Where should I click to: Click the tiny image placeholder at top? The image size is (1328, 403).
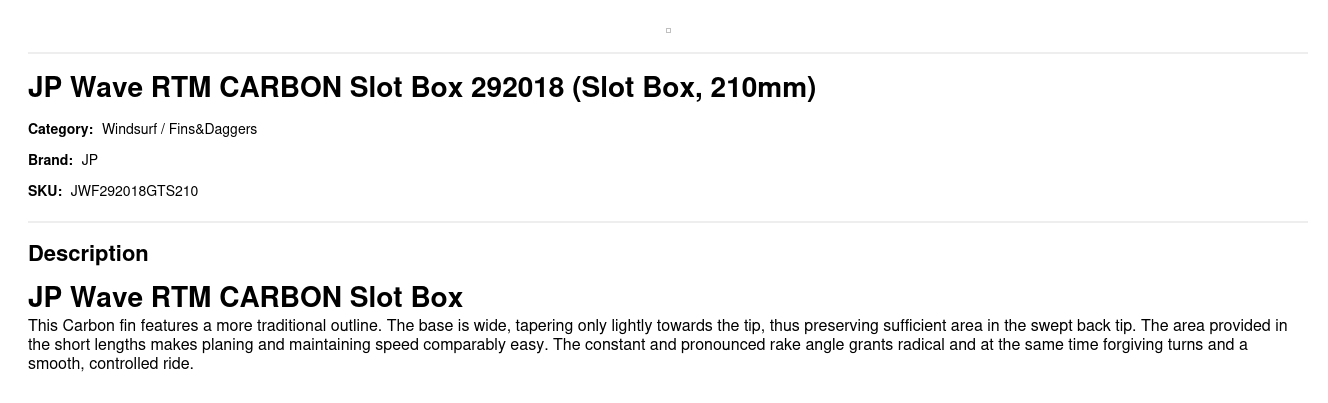[x=668, y=30]
